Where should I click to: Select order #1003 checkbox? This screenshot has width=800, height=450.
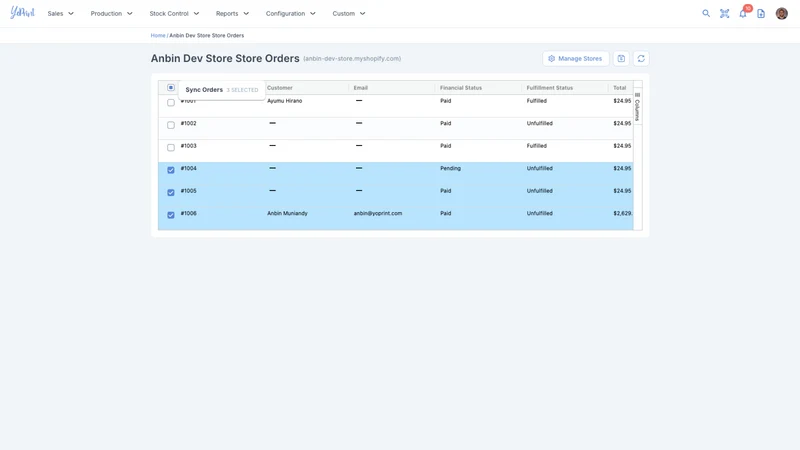tap(171, 147)
